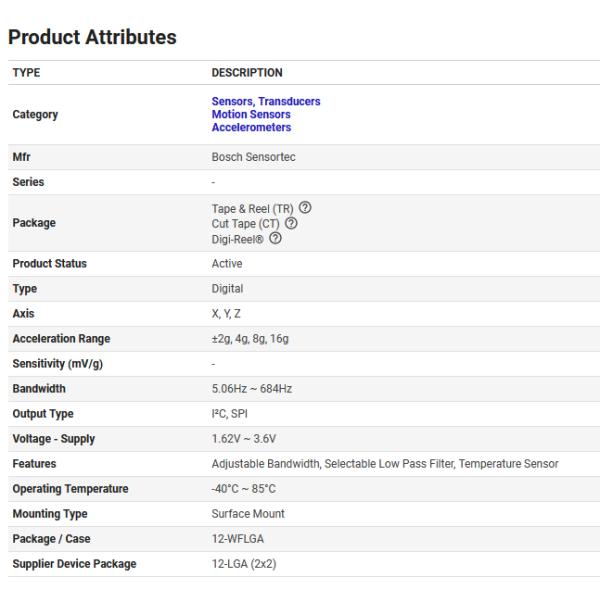This screenshot has width=600, height=600.
Task: Click the 12-LGA (2x2) supplier package value
Action: pyautogui.click(x=246, y=564)
